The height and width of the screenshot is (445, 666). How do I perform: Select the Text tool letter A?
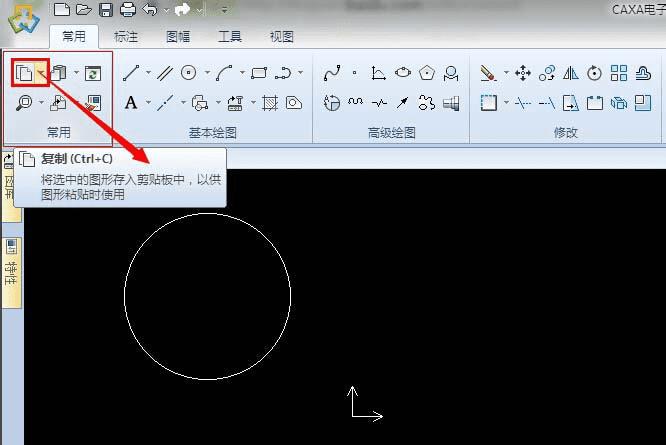coord(131,103)
